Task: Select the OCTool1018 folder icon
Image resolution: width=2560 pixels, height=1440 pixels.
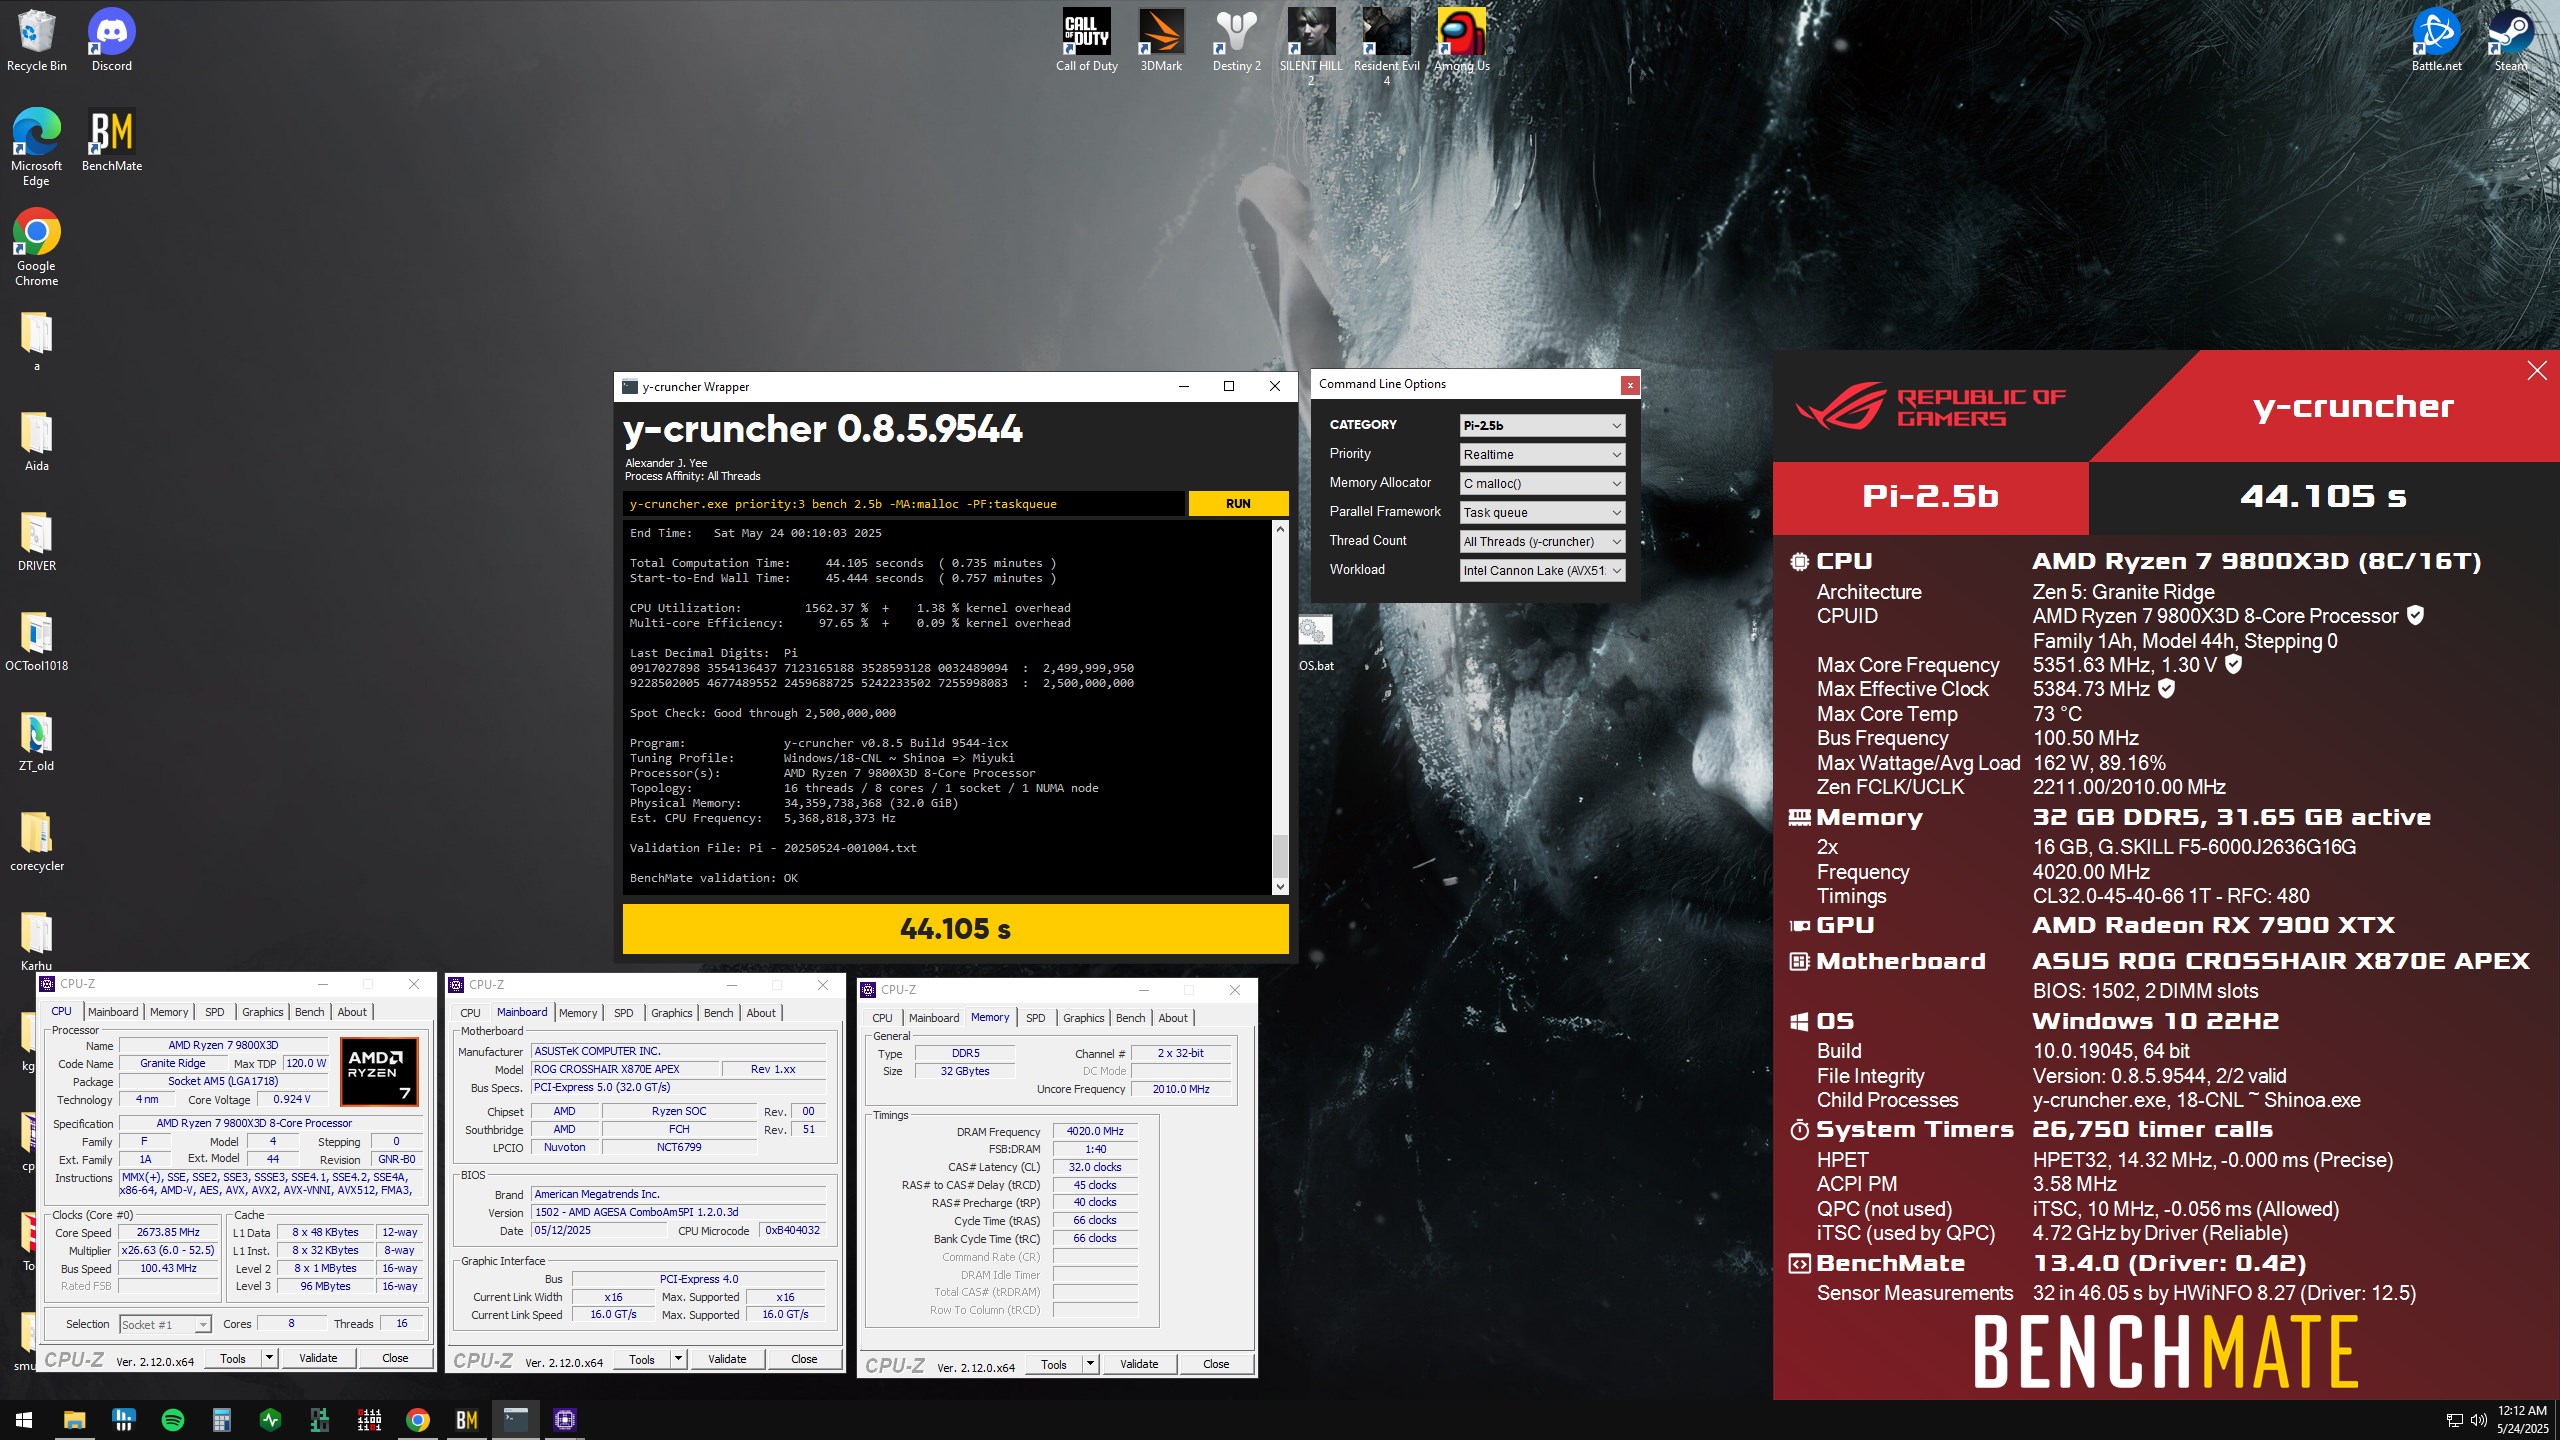Action: (37, 640)
